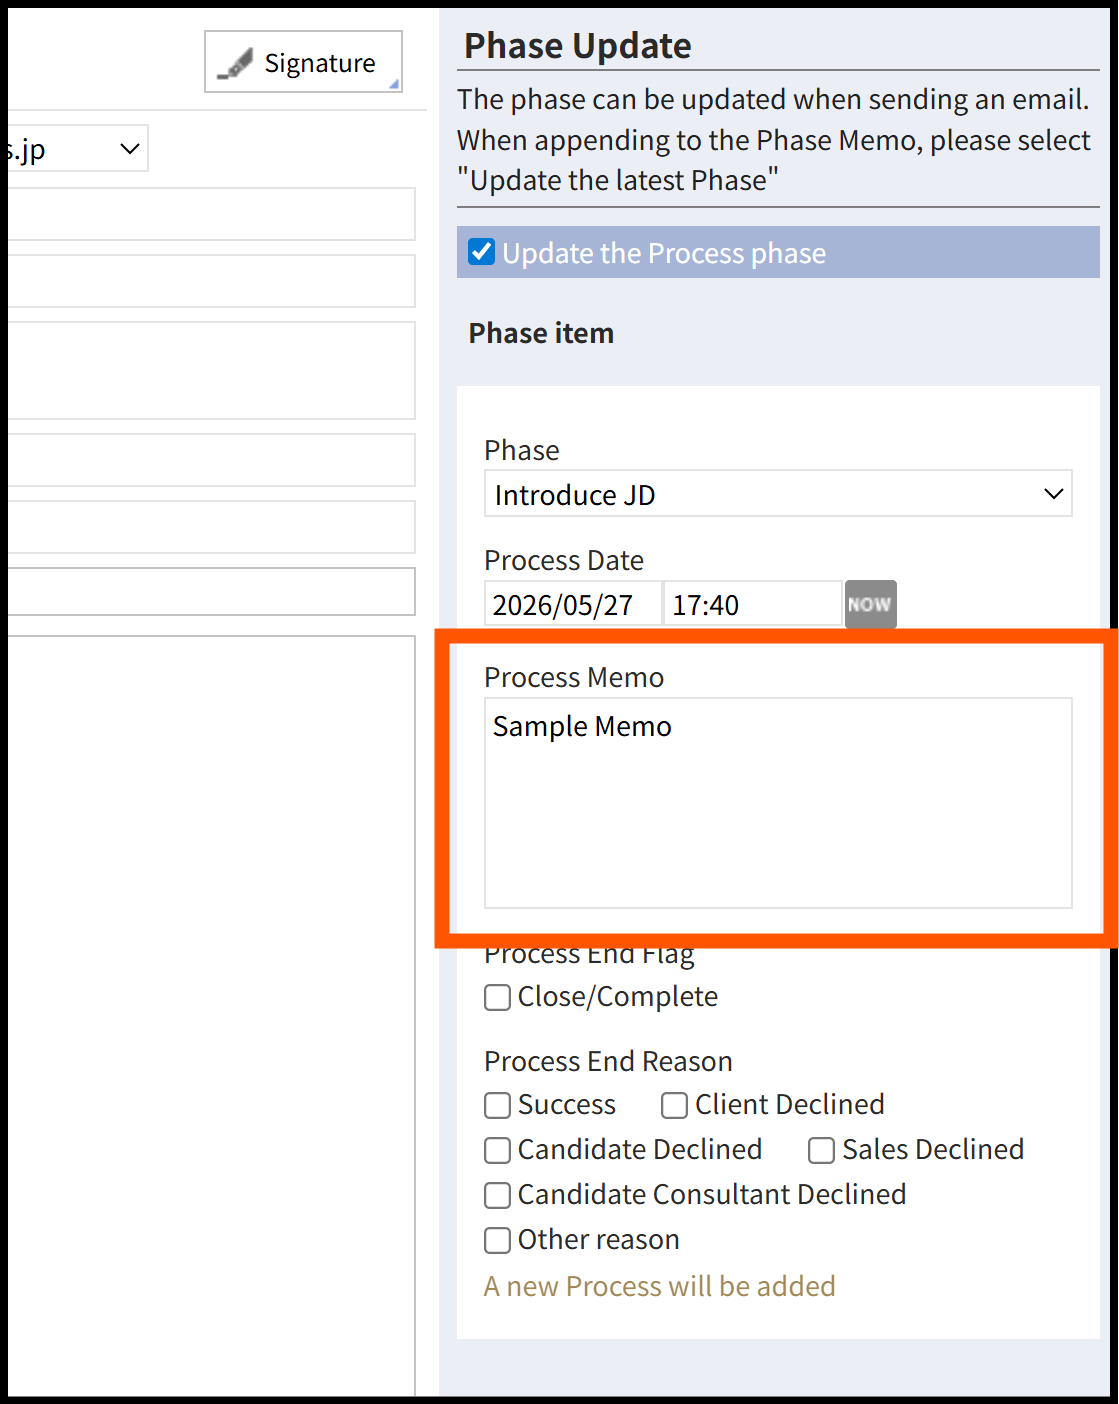The image size is (1119, 1404).
Task: Click the Process Date field 2026/05/27
Action: 573,604
